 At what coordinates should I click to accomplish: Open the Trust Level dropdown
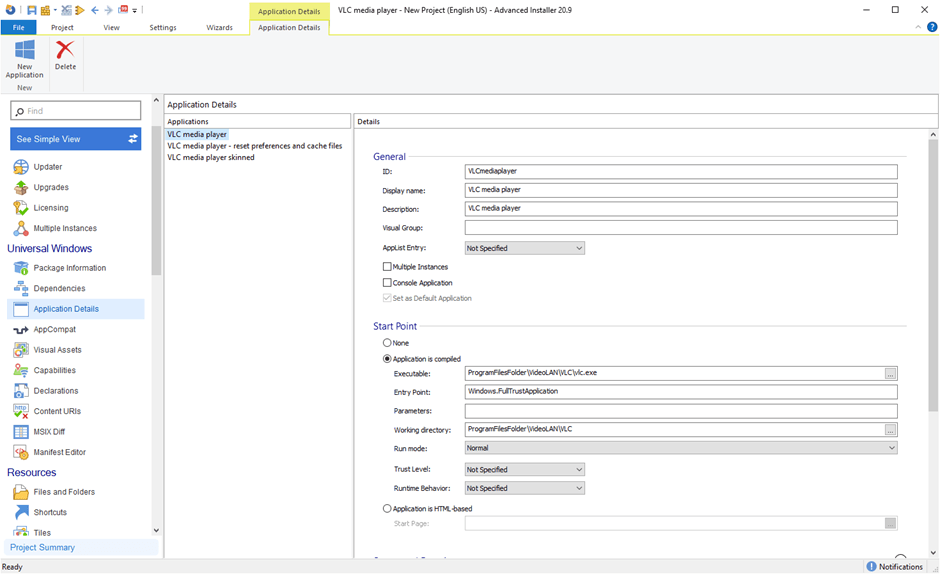[x=525, y=470]
